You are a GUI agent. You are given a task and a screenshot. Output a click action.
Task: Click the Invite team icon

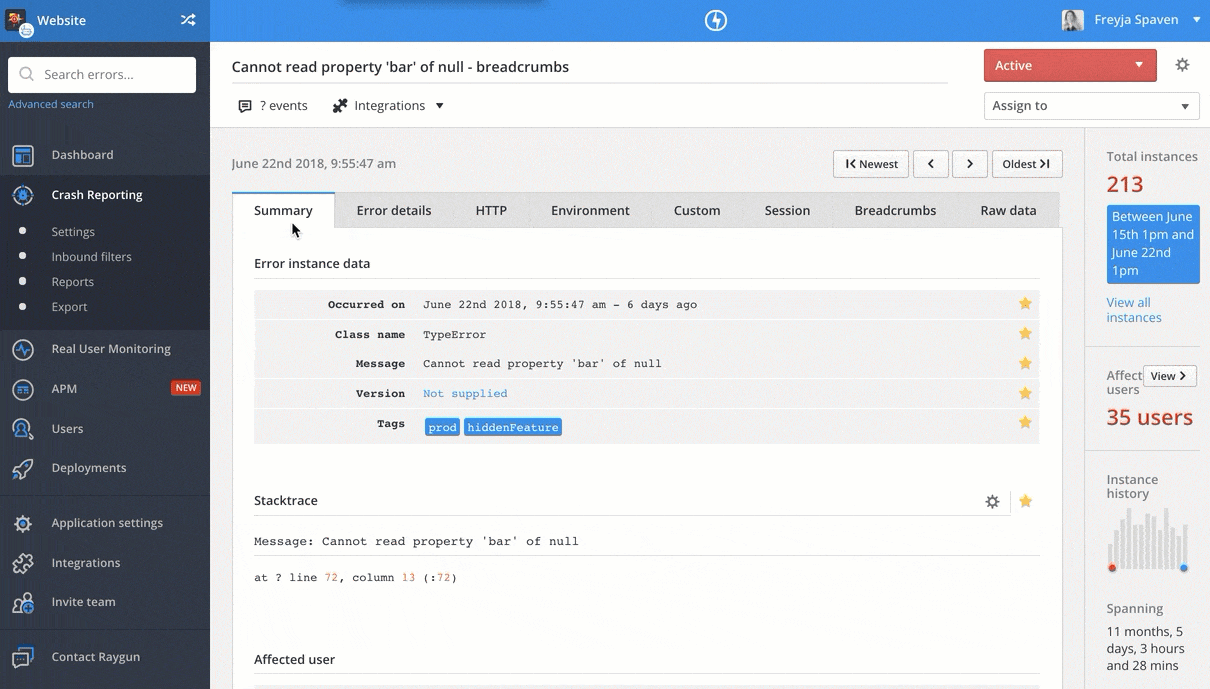(23, 602)
